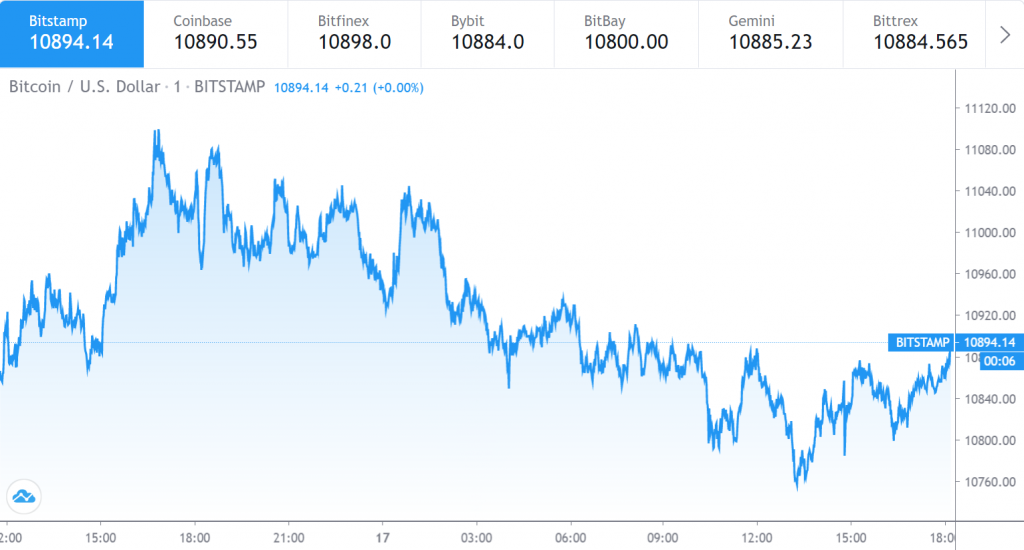Click the BITSTAMP price label tag
1024x550 pixels.
(x=920, y=342)
